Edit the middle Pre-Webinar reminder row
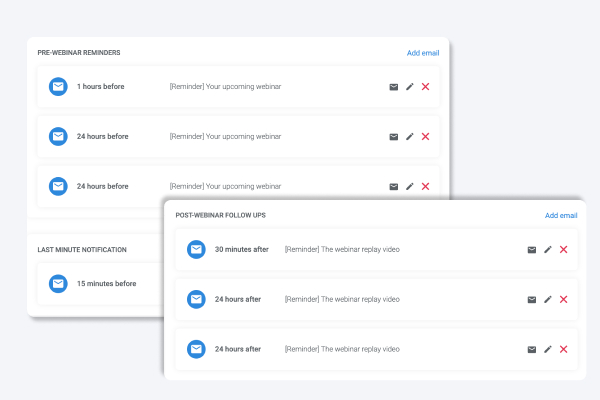 (410, 136)
